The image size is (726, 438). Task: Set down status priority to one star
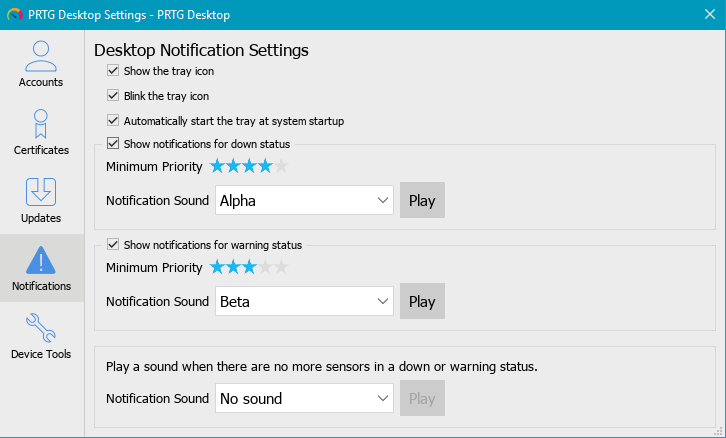(217, 166)
